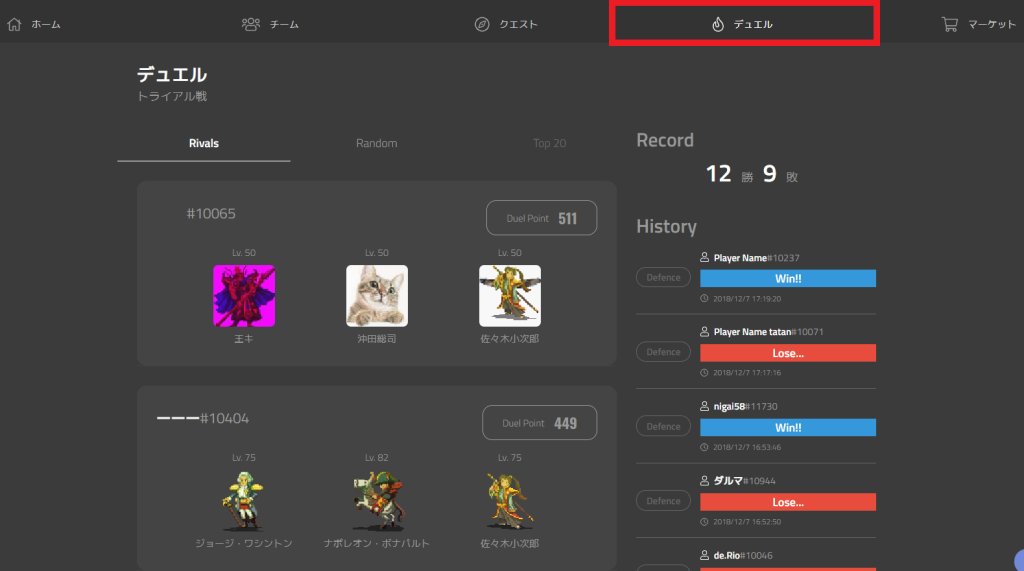Image resolution: width=1024 pixels, height=571 pixels.
Task: Select the cat avatar 沖田総司
Action: pyautogui.click(x=376, y=295)
